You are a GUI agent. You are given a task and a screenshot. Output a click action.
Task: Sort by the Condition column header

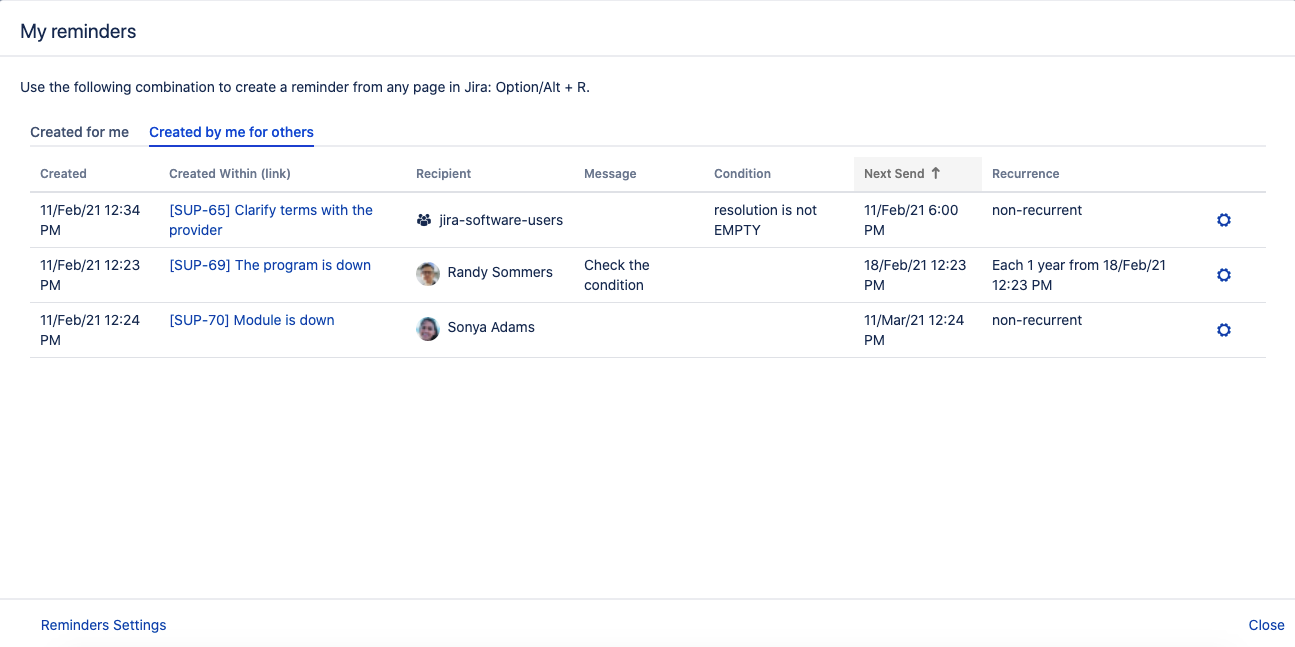click(742, 174)
